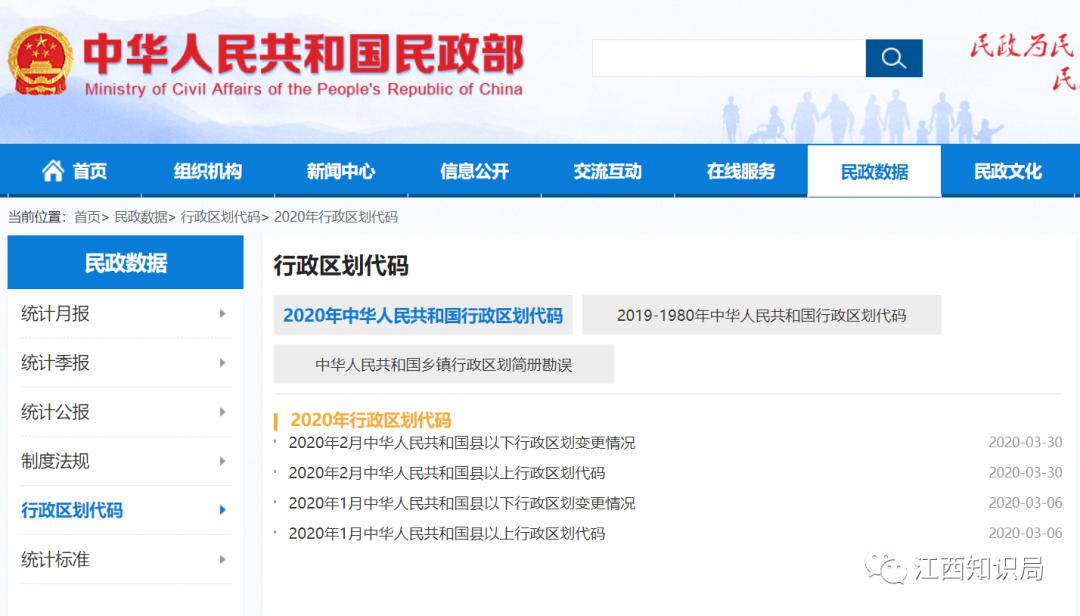The image size is (1080, 616).
Task: Click the national emblem logo
Action: tap(40, 60)
